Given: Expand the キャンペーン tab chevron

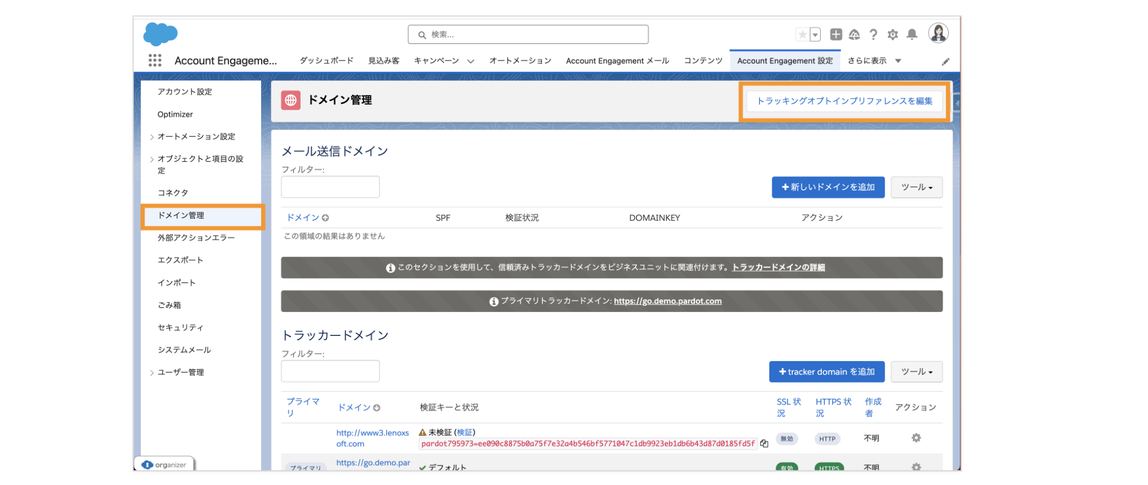Looking at the screenshot, I should (x=470, y=62).
